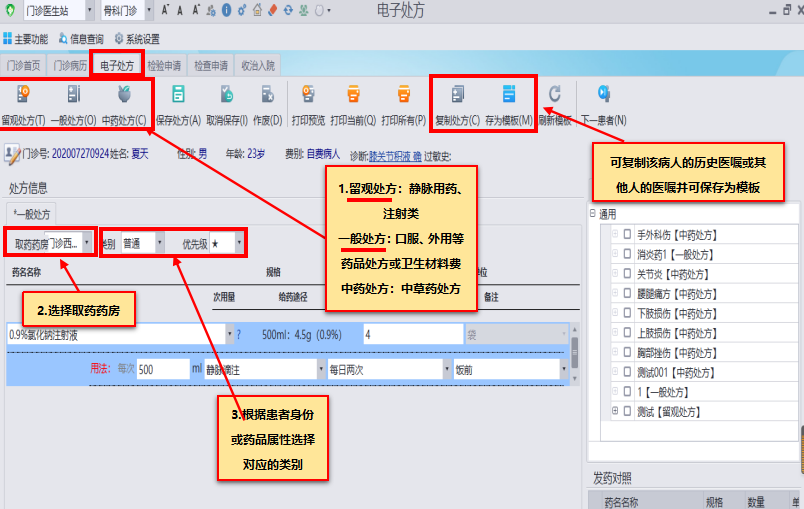The image size is (804, 509).
Task: Click 复制处方(C) copy prescription icon
Action: pos(458,95)
